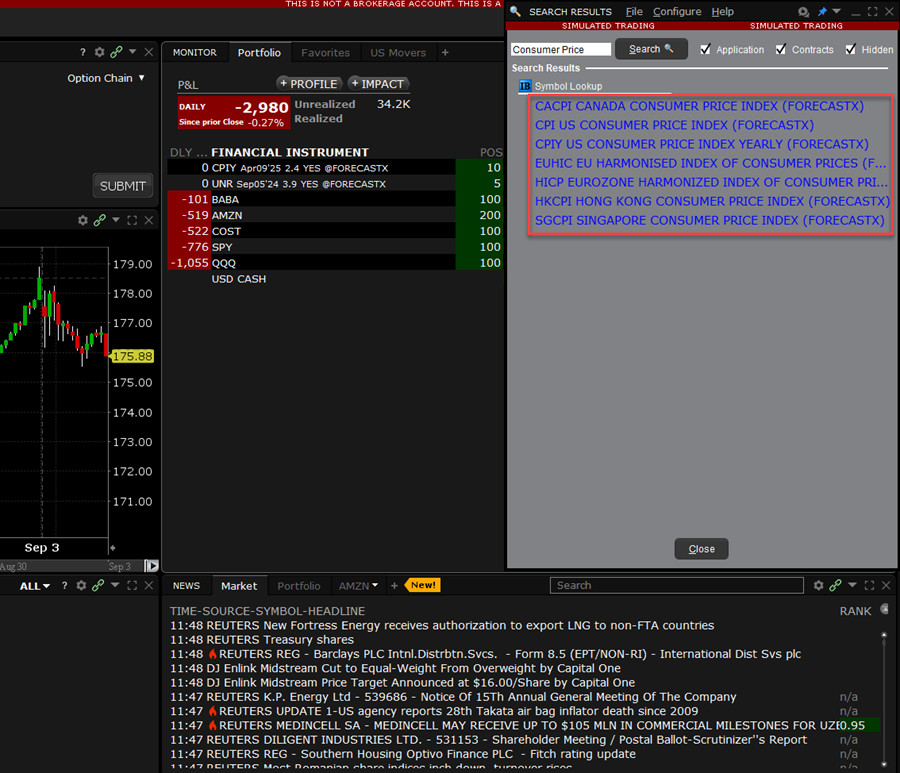
Task: Open settings gear in the Option Chain panel
Action: 99,52
